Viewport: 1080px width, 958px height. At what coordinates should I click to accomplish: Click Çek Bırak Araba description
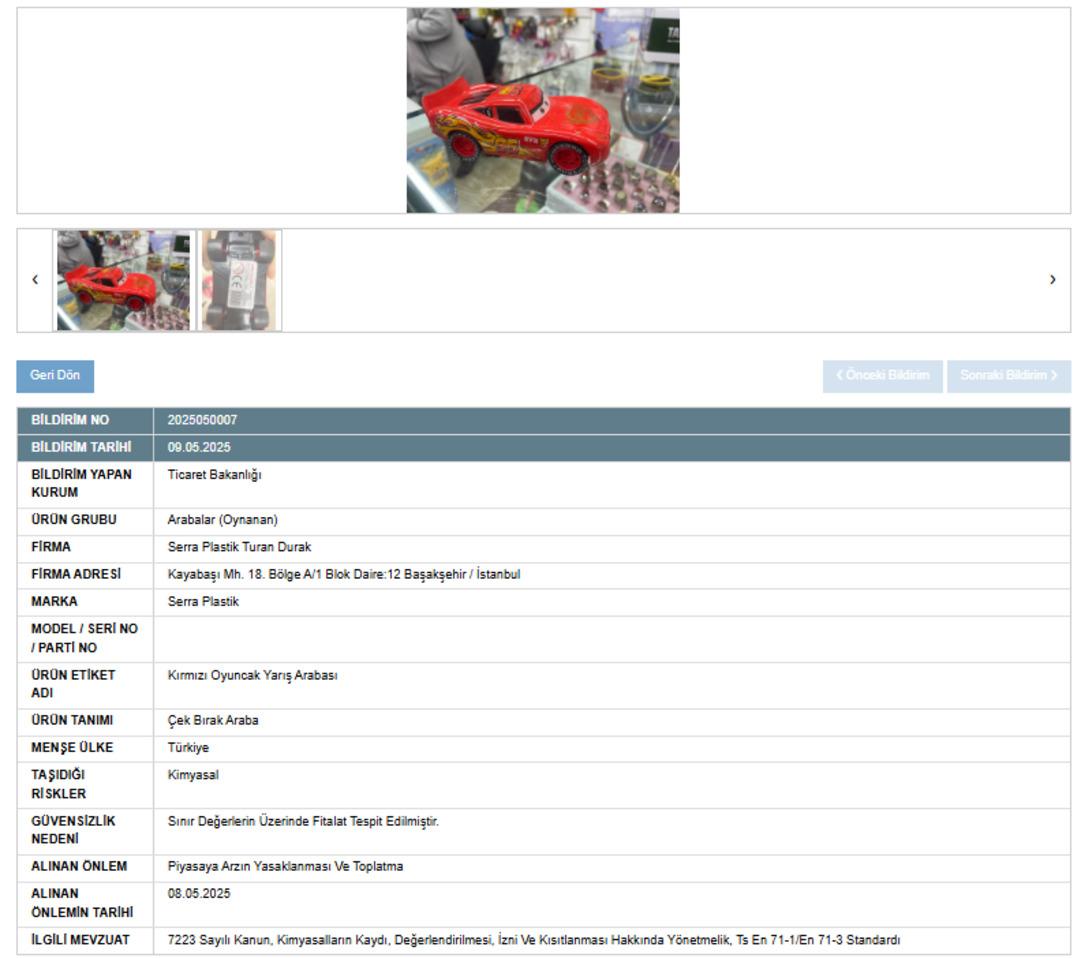pyautogui.click(x=213, y=720)
